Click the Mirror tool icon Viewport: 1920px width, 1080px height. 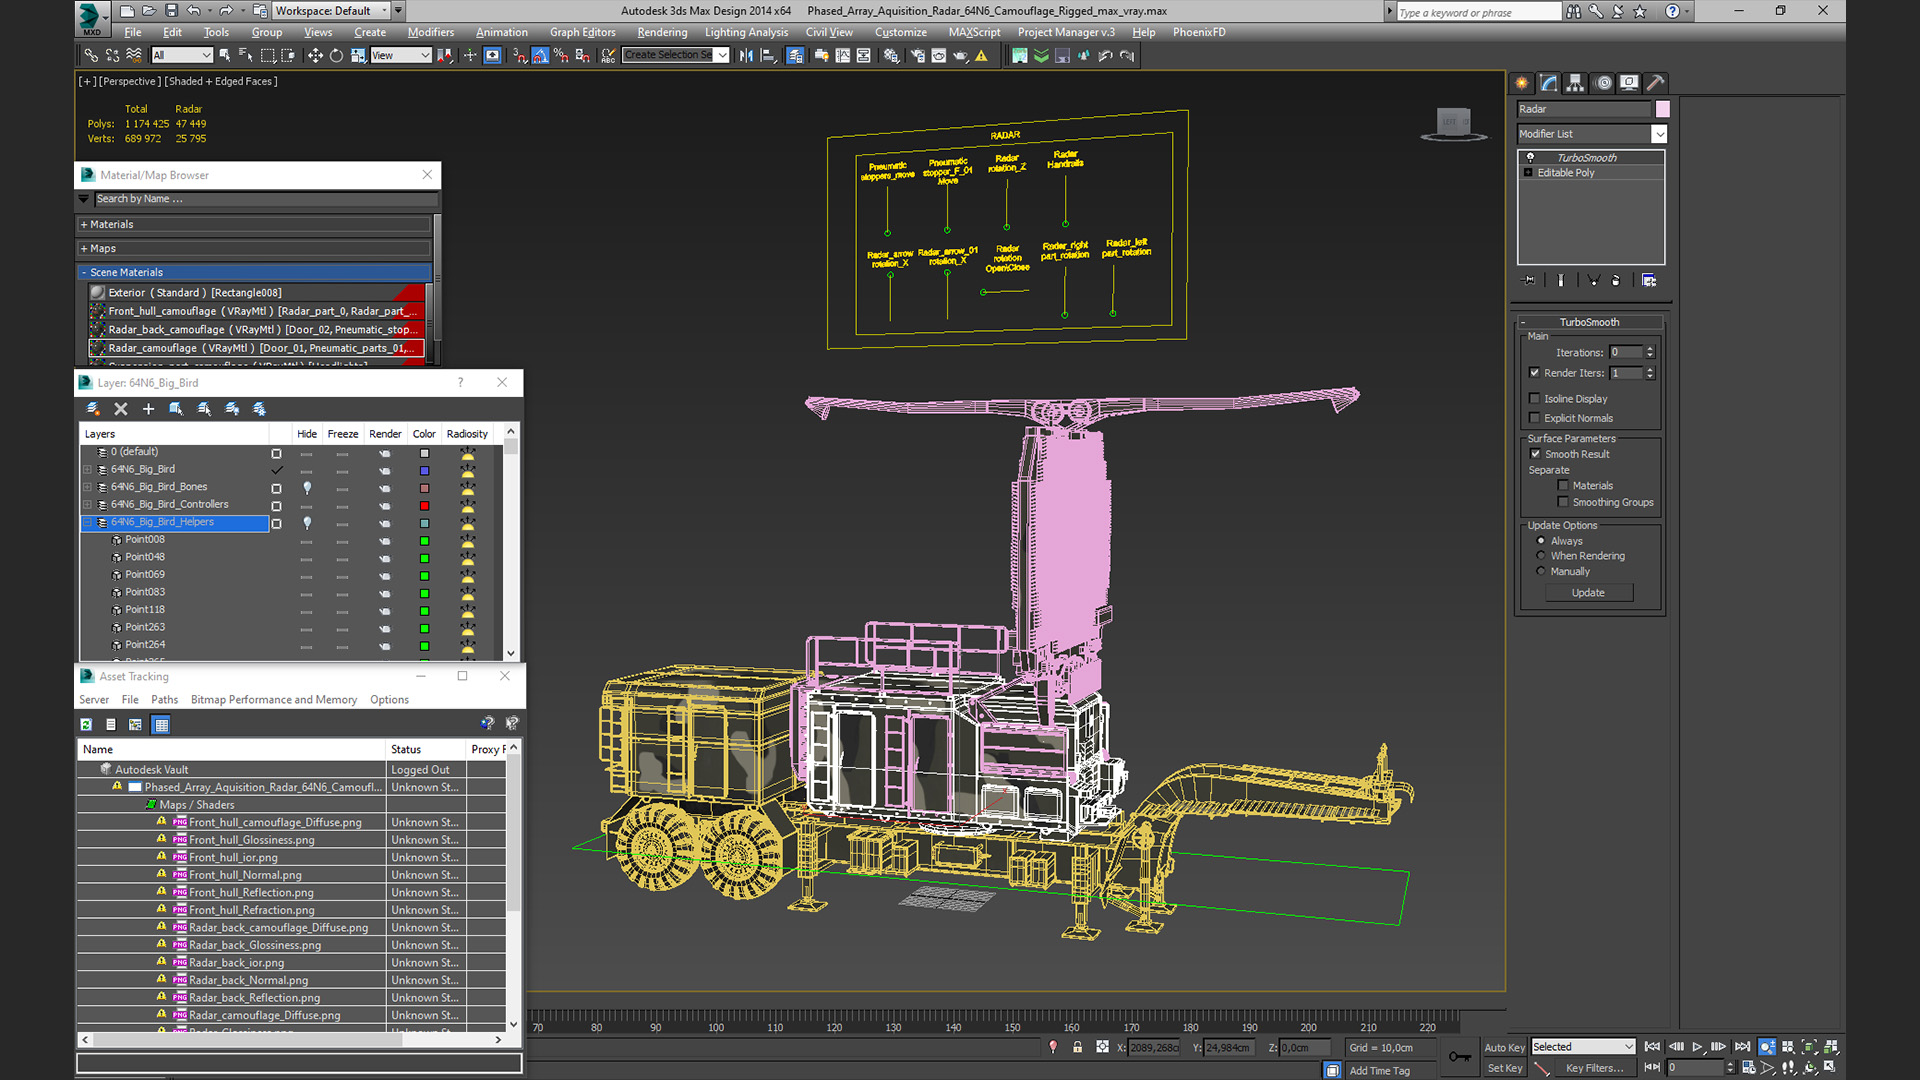[746, 56]
